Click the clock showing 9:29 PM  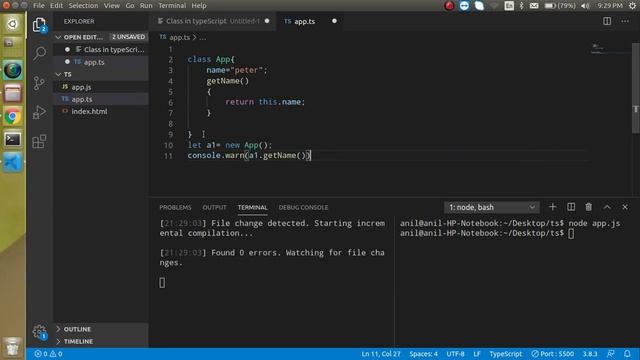(x=610, y=6)
